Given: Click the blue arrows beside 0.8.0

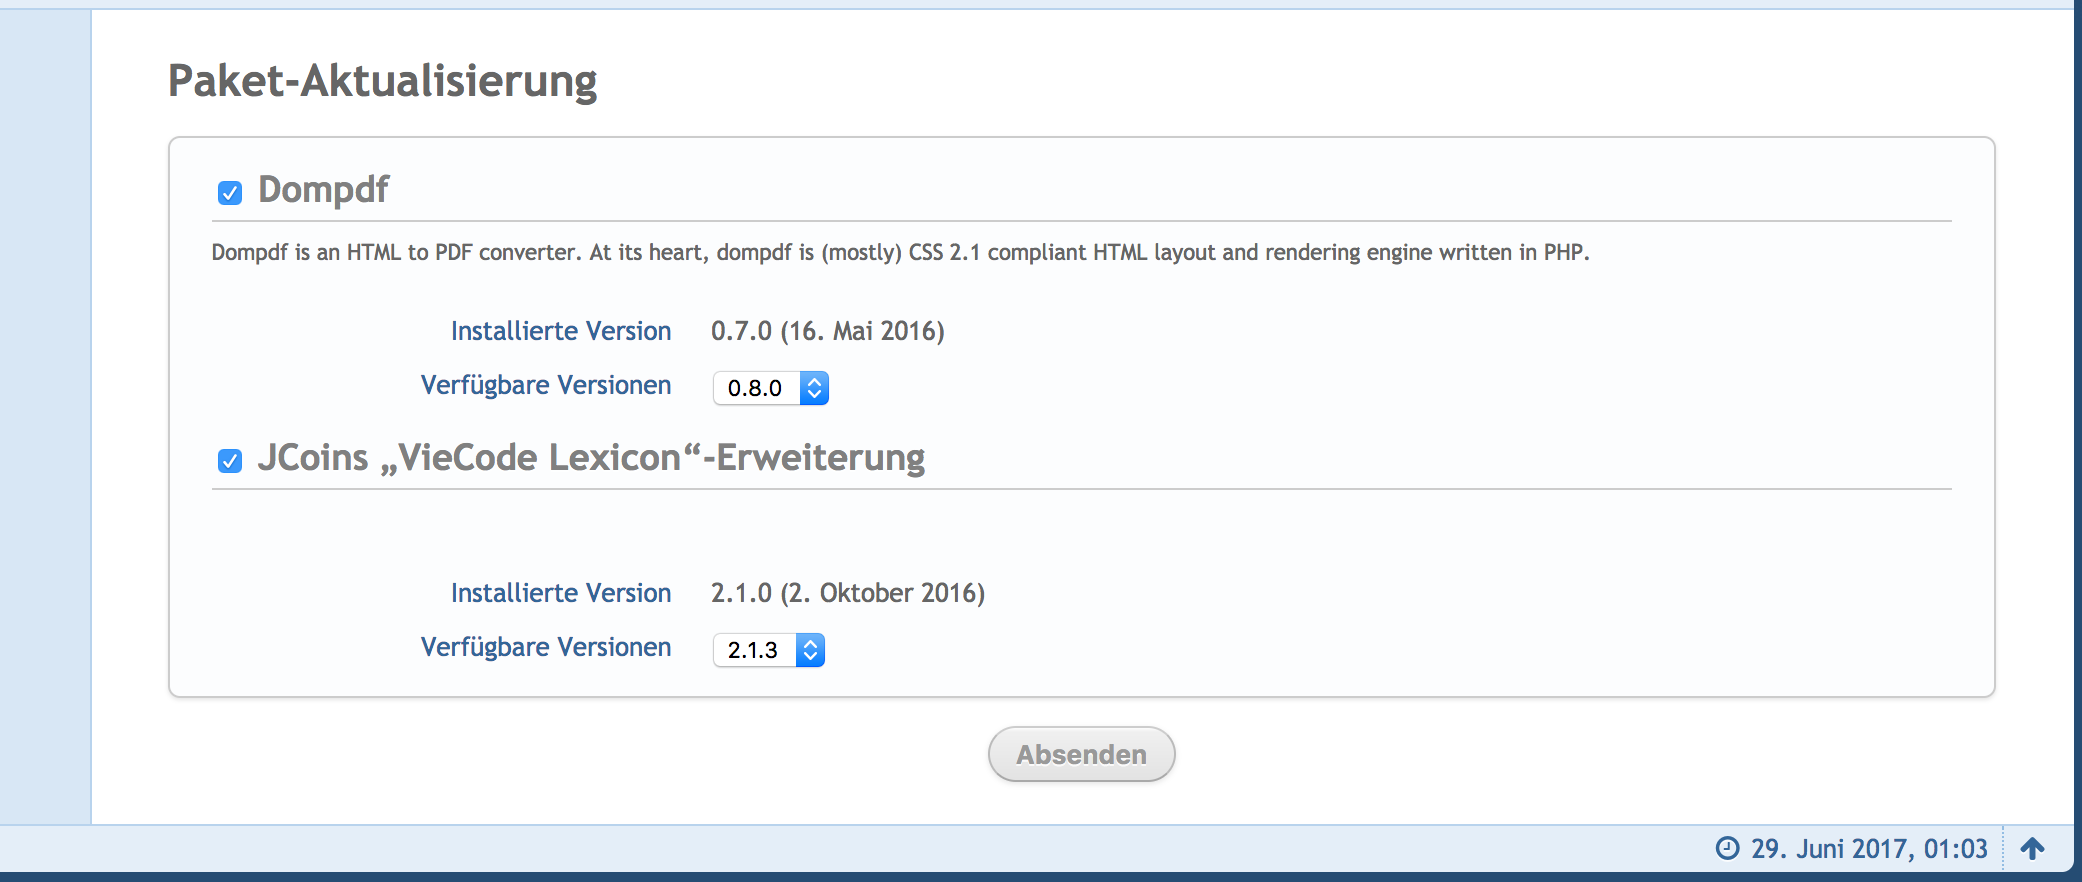Looking at the screenshot, I should coord(814,388).
